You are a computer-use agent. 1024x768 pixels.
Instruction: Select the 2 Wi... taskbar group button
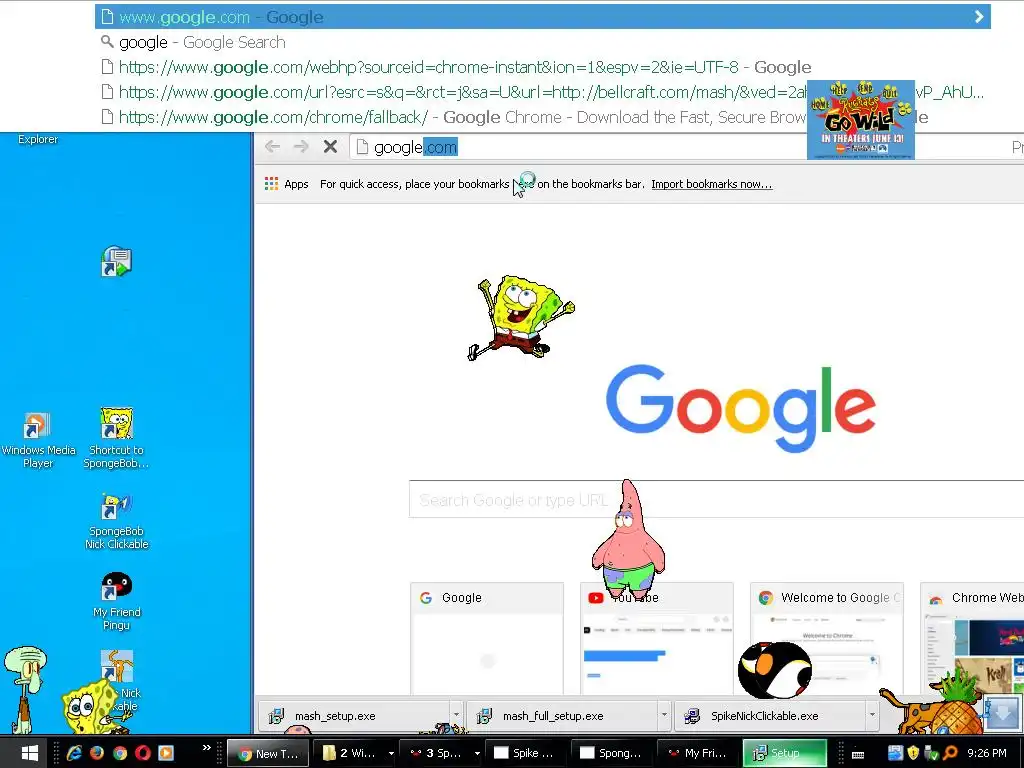350,754
